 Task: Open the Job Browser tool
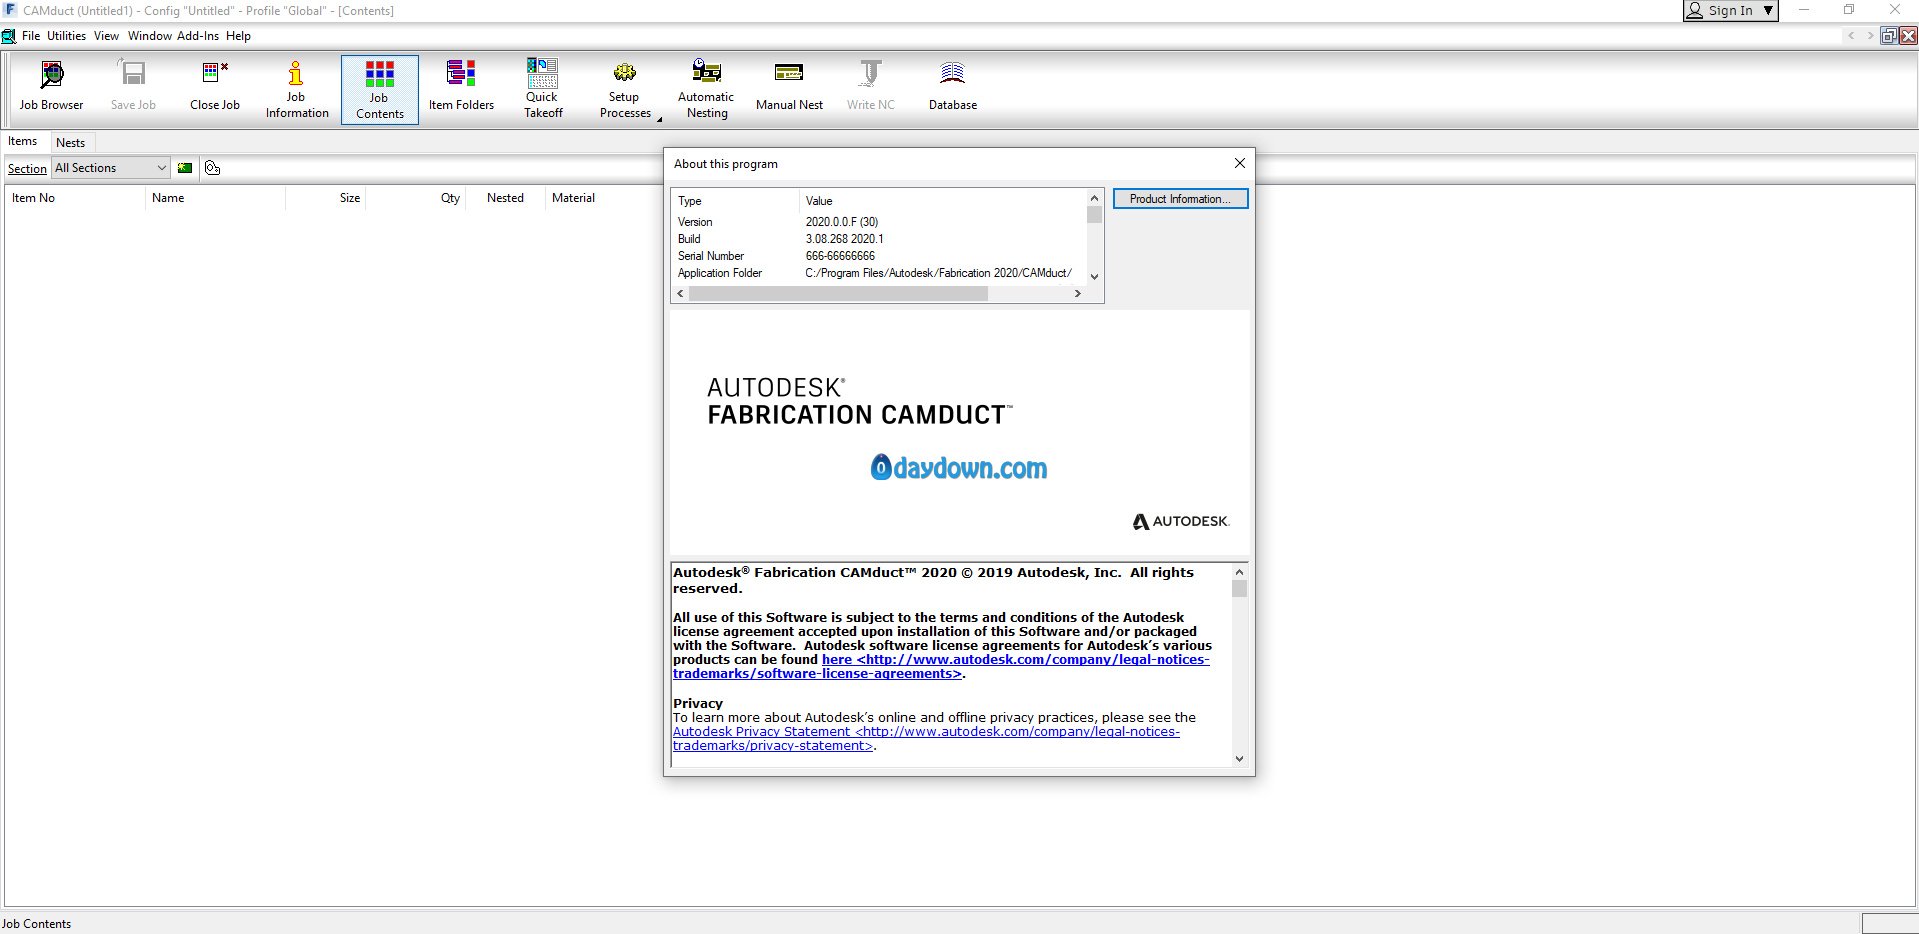51,87
